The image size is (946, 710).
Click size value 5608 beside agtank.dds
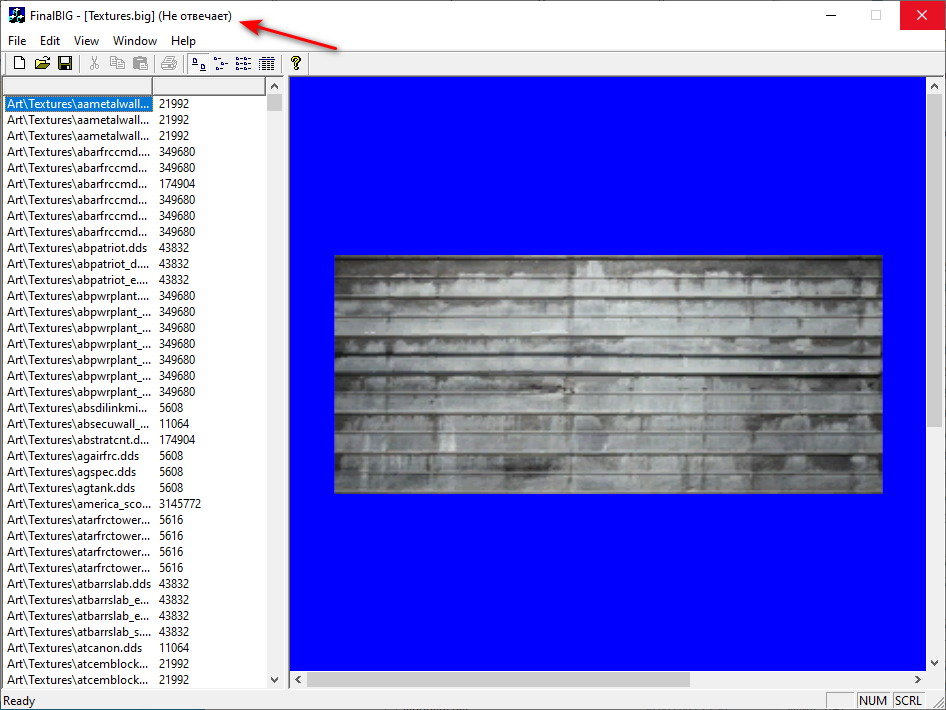[x=171, y=487]
